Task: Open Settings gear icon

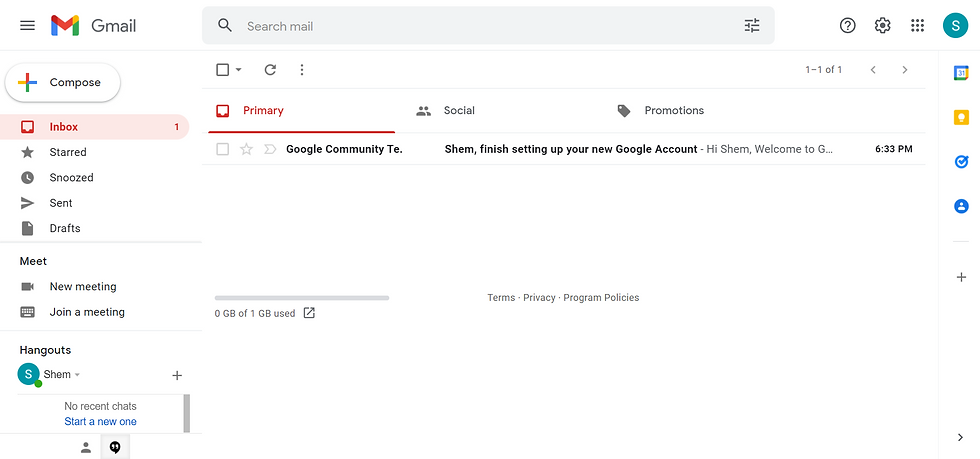Action: (x=882, y=26)
